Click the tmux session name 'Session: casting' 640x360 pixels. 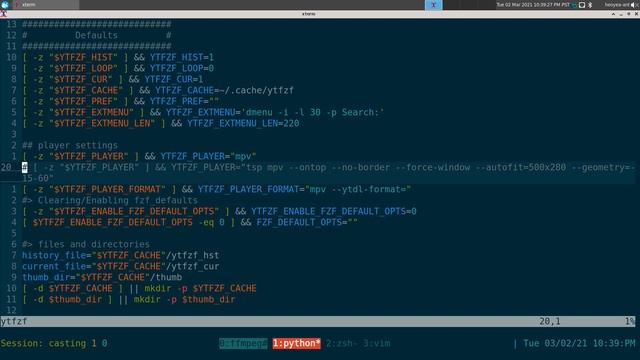[x=43, y=343]
